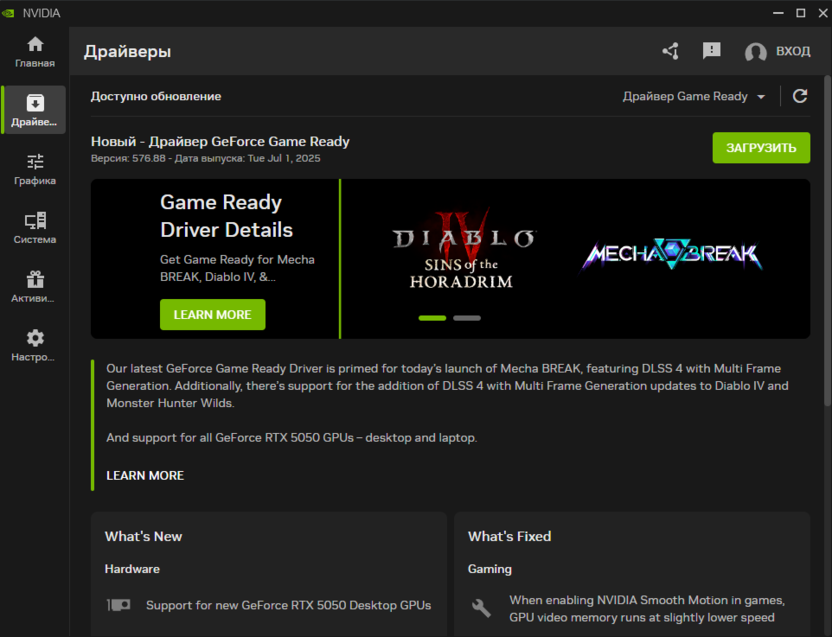
Task: Refresh the driver update check
Action: (800, 96)
